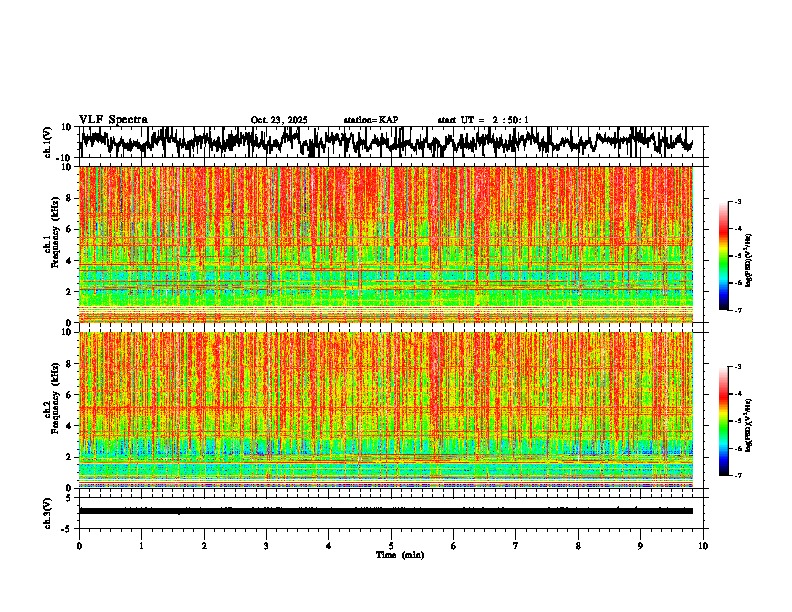792x612 pixels.
Task: Click the ch.3 flat black signal trace
Action: (x=386, y=511)
